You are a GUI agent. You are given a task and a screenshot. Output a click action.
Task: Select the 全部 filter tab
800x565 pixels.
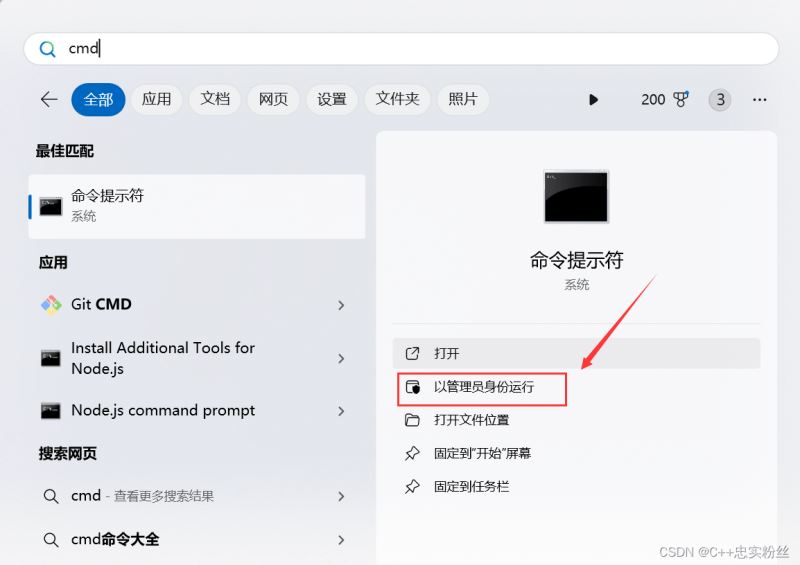click(x=98, y=99)
